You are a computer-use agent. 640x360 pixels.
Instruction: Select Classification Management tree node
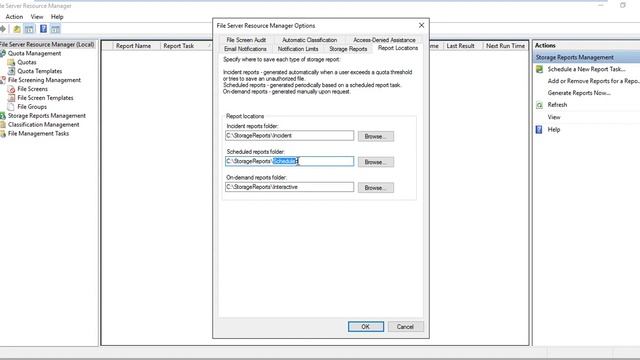[43, 125]
